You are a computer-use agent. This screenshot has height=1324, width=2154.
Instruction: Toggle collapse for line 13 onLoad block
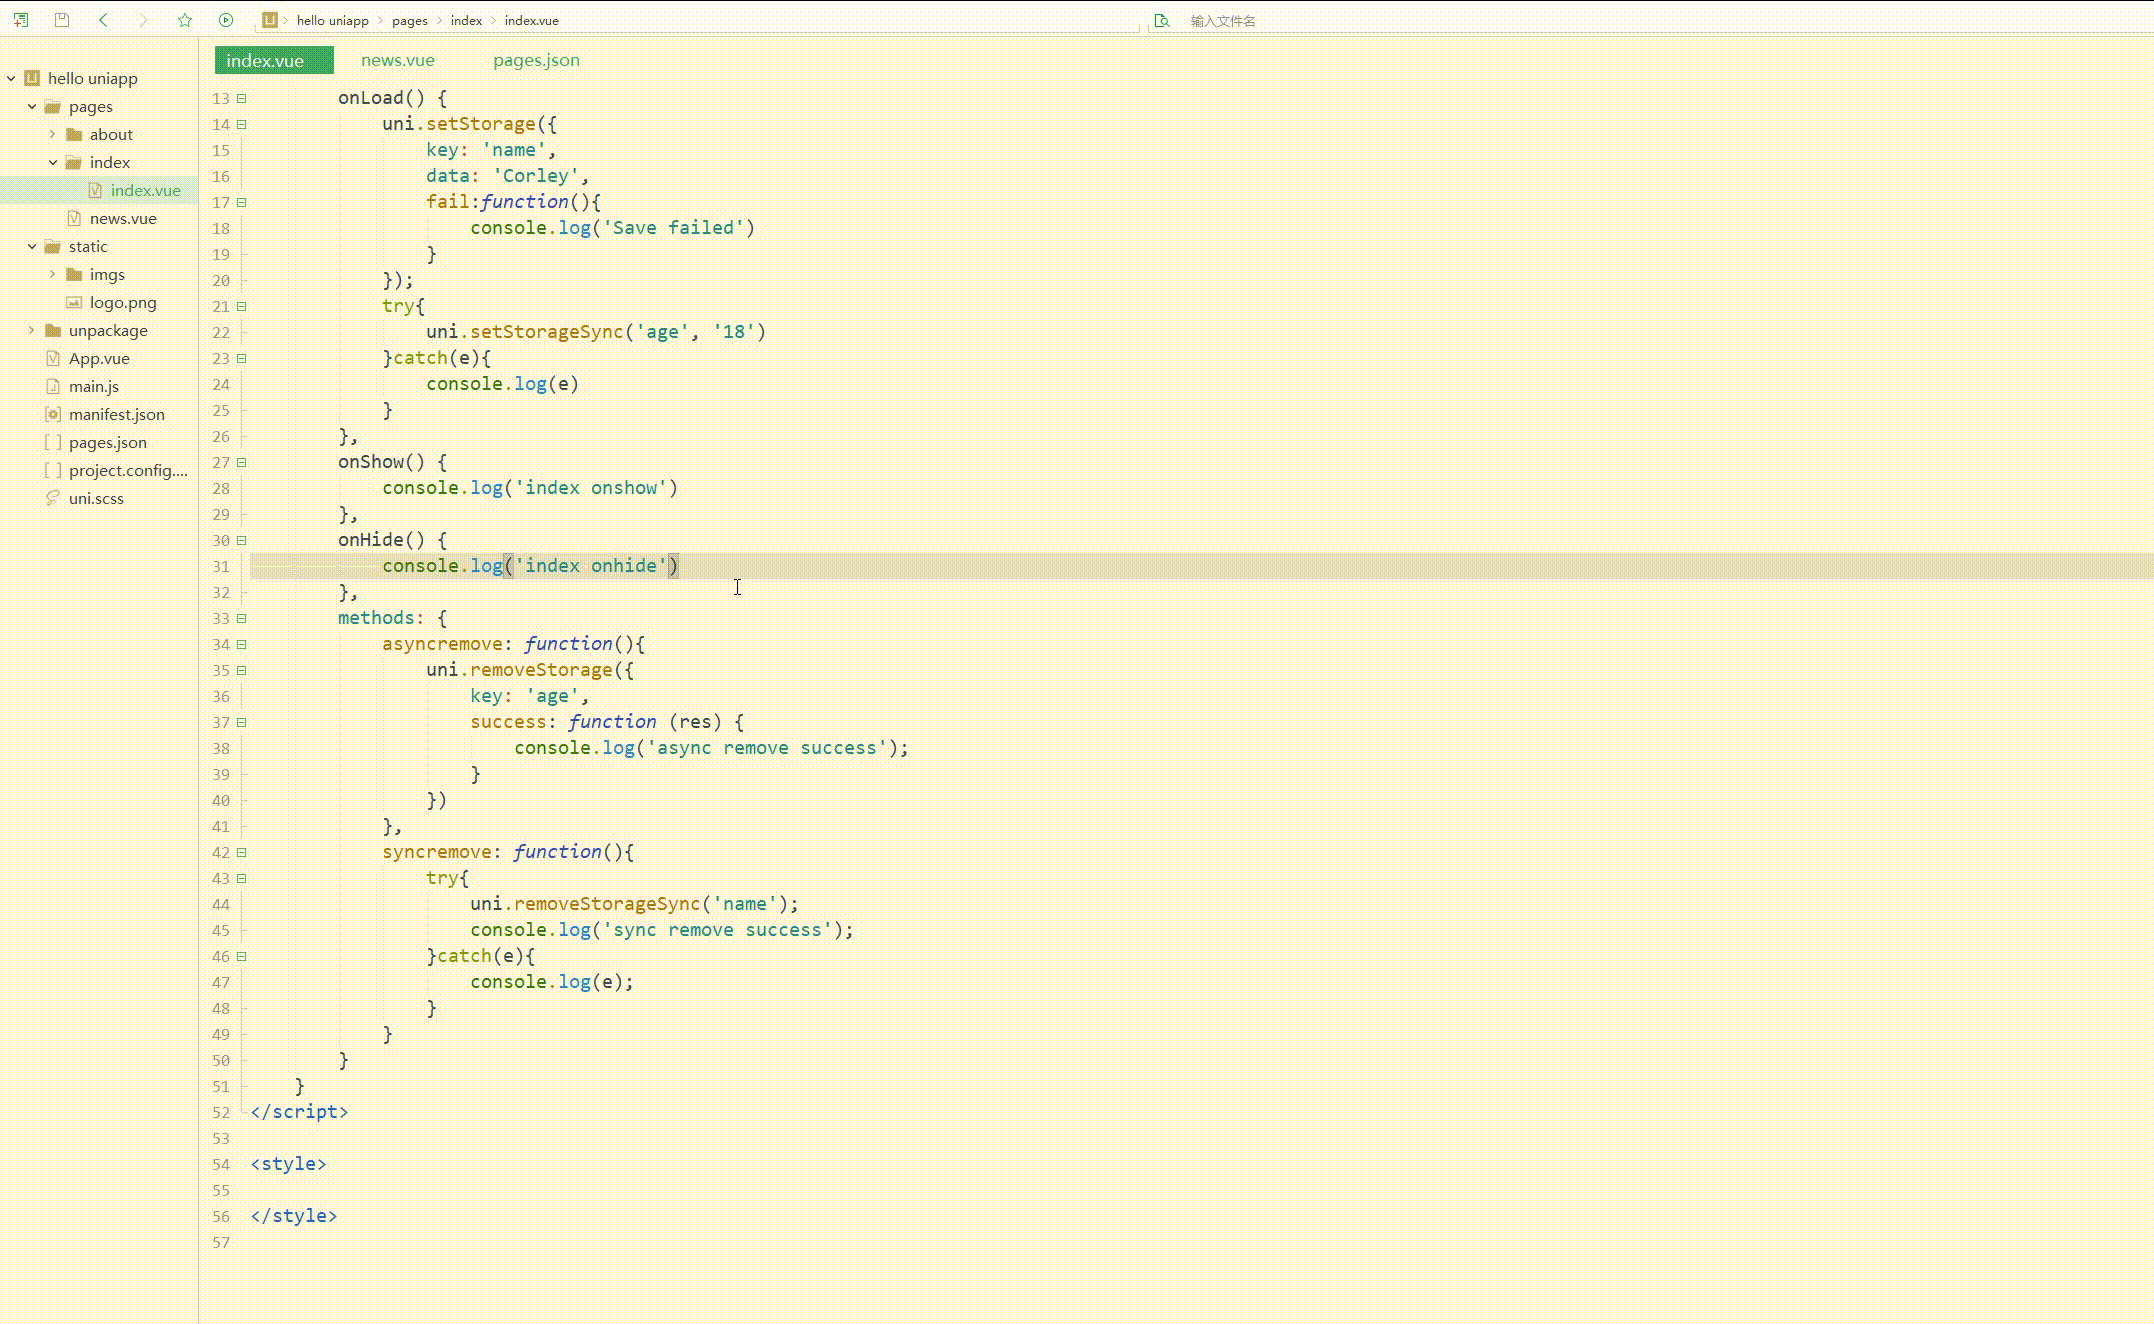tap(242, 97)
